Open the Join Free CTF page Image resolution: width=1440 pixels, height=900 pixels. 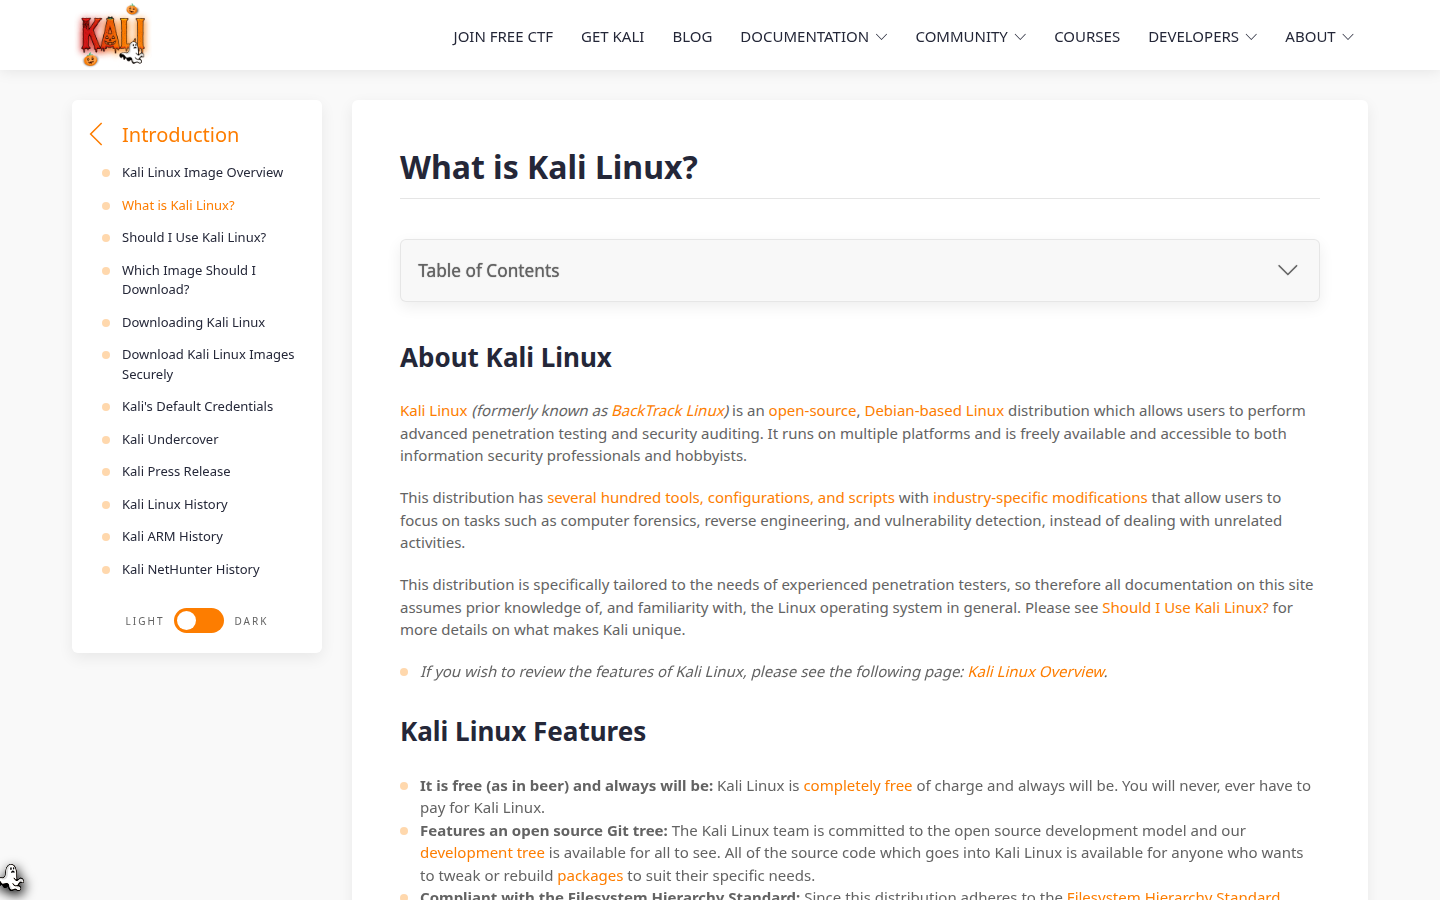[x=503, y=37]
